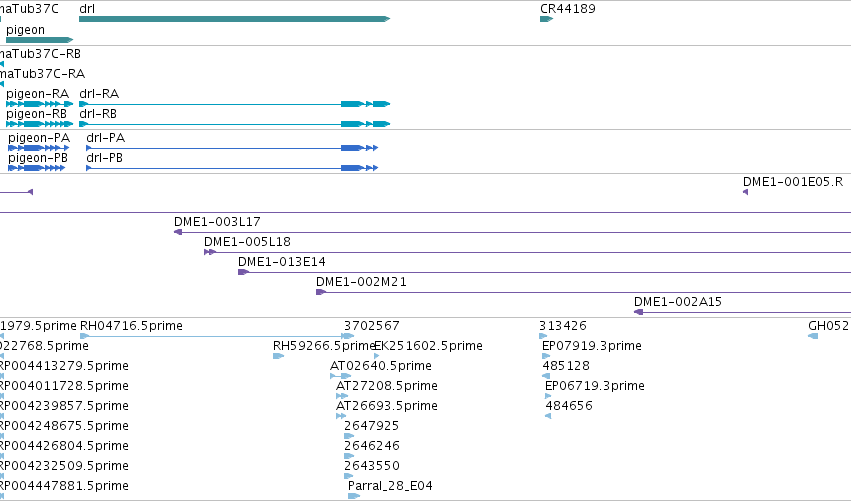This screenshot has height=501, width=851.
Task: Click the 313426 feature label
Action: [562, 326]
